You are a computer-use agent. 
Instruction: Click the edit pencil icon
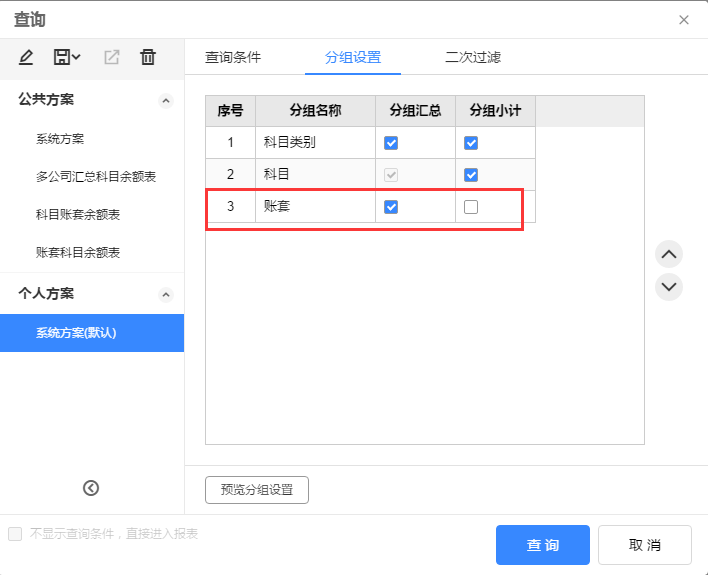tap(26, 58)
